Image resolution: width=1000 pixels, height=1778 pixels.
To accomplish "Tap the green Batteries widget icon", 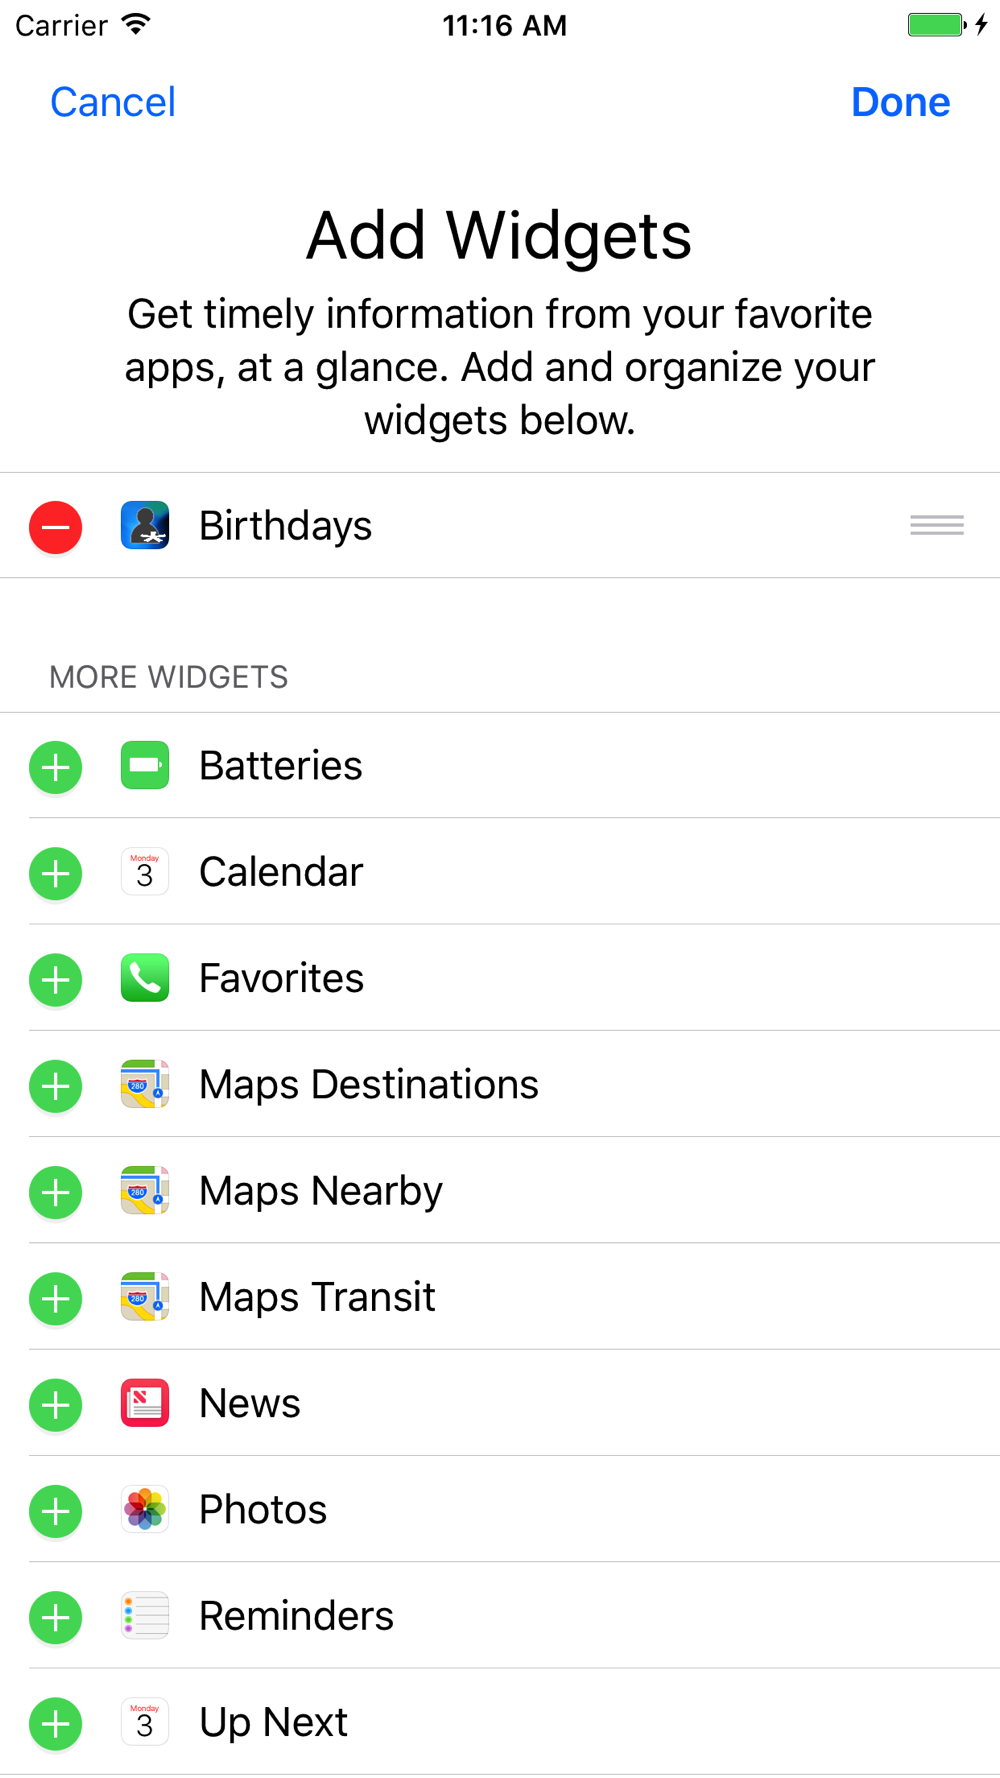I will (145, 766).
